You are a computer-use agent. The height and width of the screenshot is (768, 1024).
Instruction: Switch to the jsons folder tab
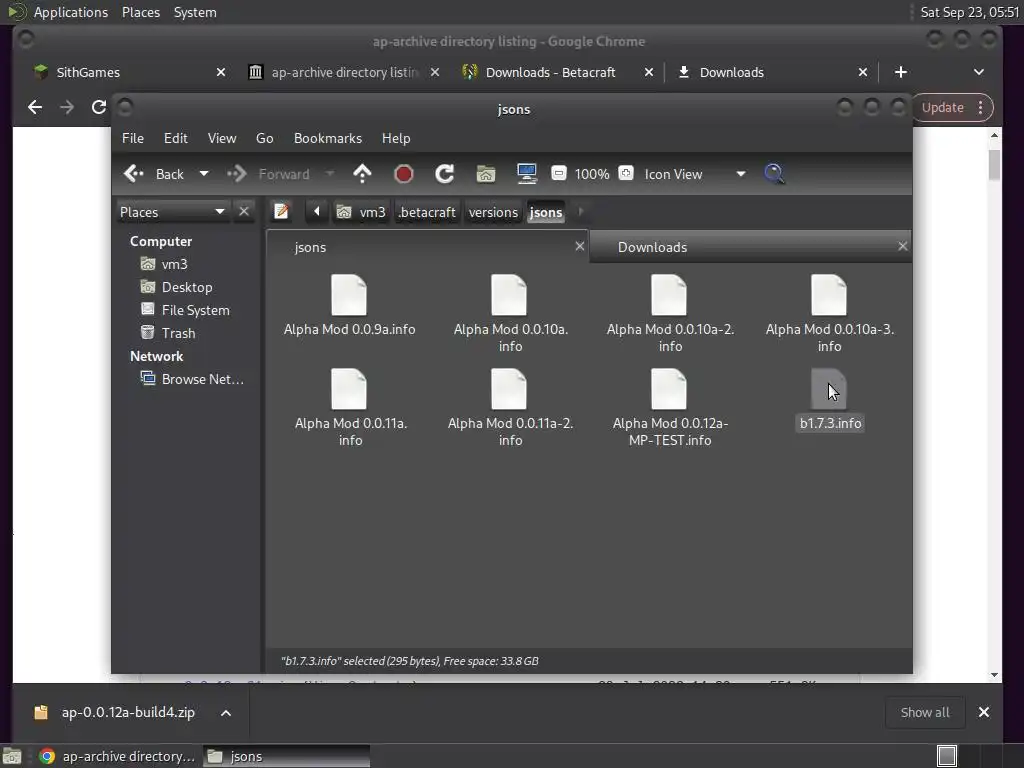point(426,247)
